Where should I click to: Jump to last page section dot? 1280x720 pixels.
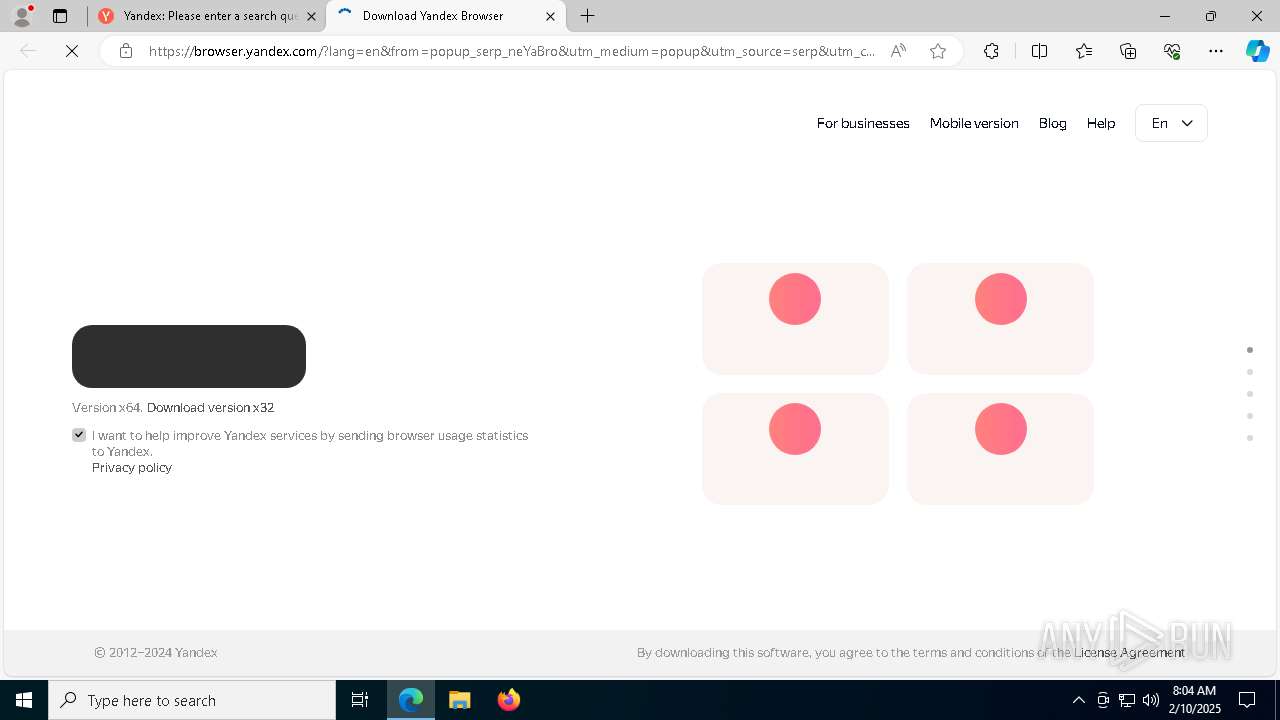1250,438
